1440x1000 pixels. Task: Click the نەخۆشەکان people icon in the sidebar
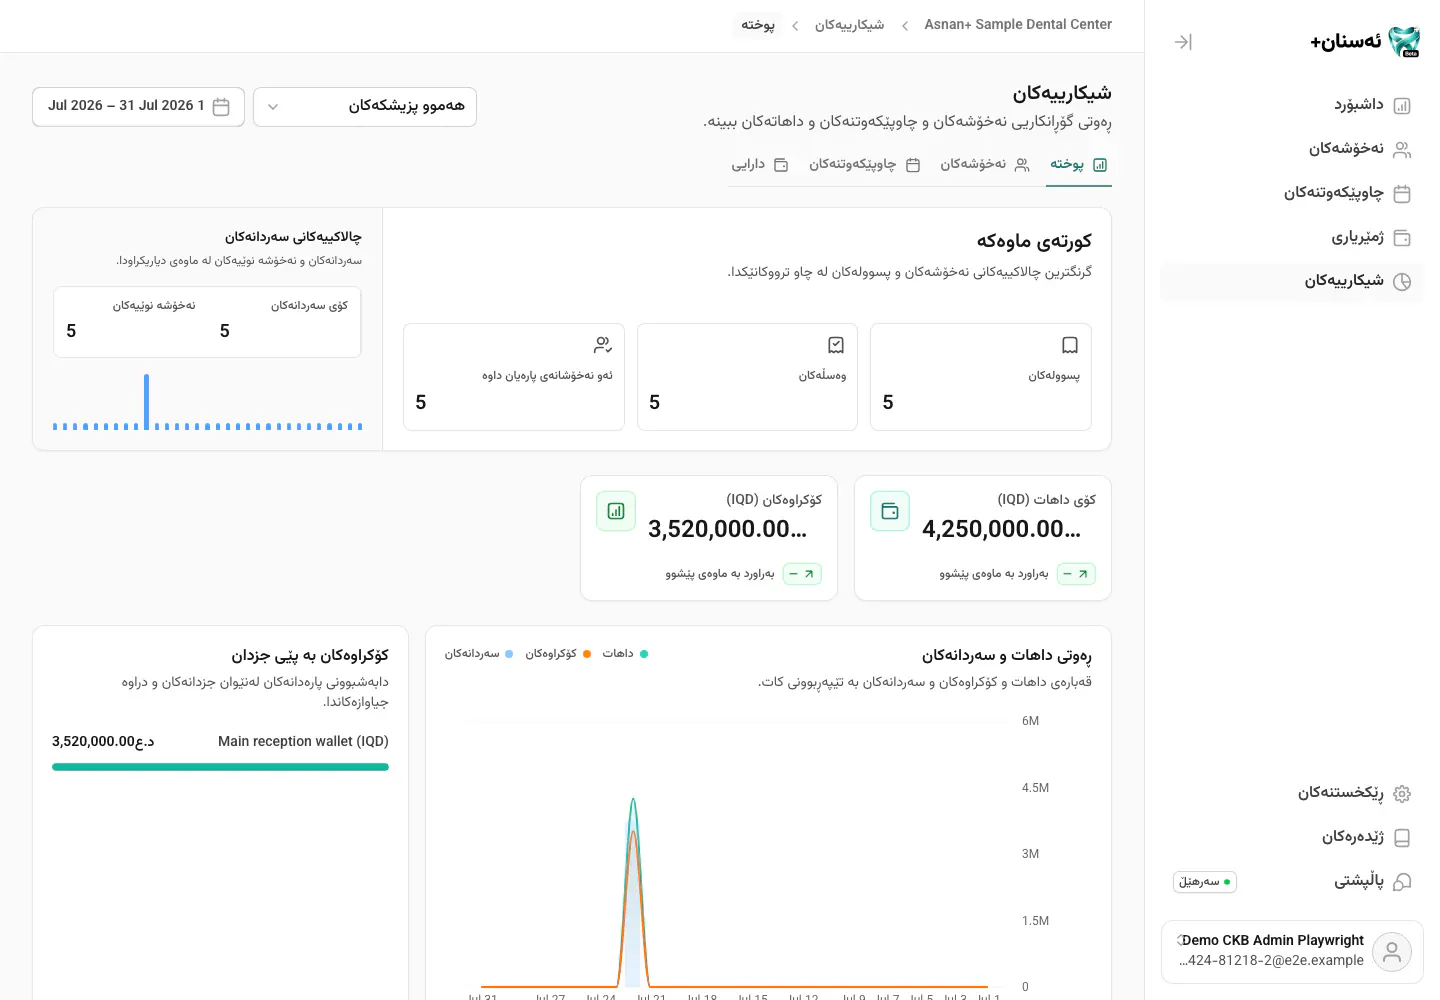tap(1402, 150)
